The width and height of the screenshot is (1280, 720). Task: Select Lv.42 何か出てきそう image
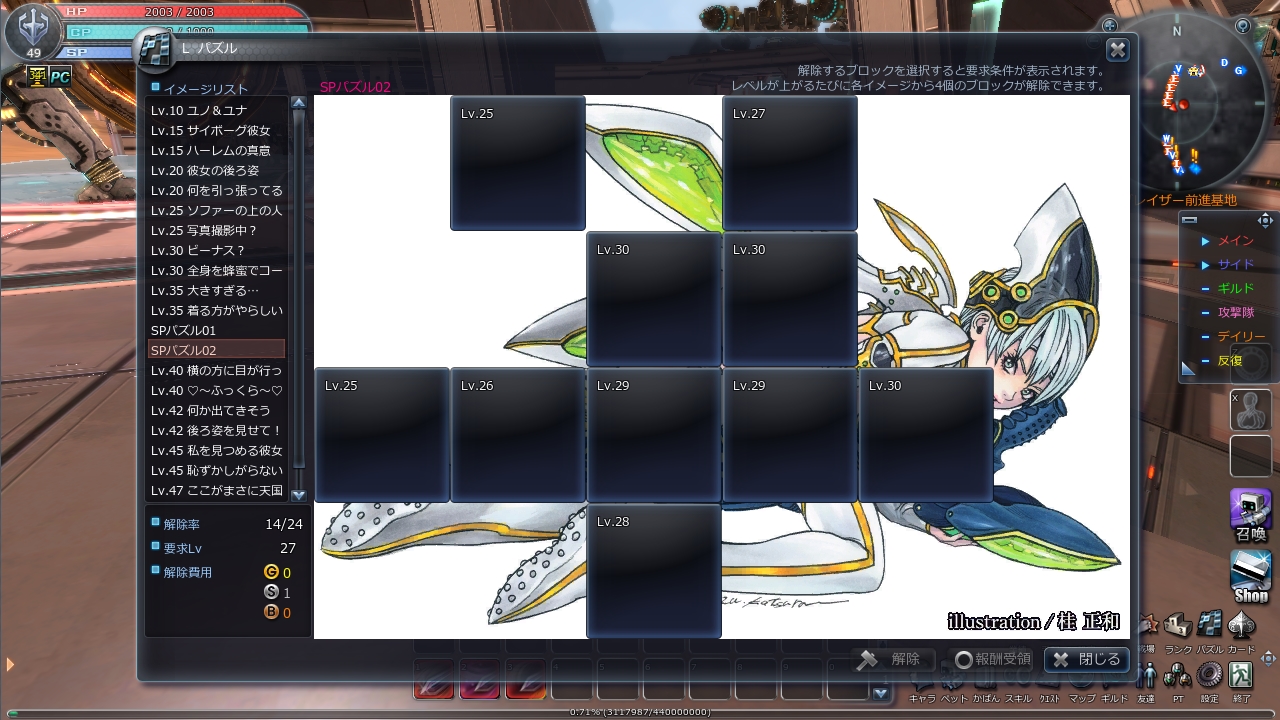coord(217,410)
